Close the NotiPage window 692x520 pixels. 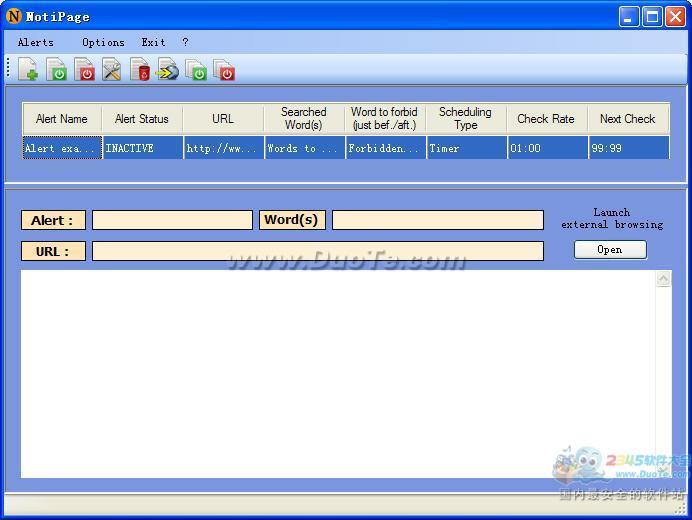pyautogui.click(x=675, y=17)
